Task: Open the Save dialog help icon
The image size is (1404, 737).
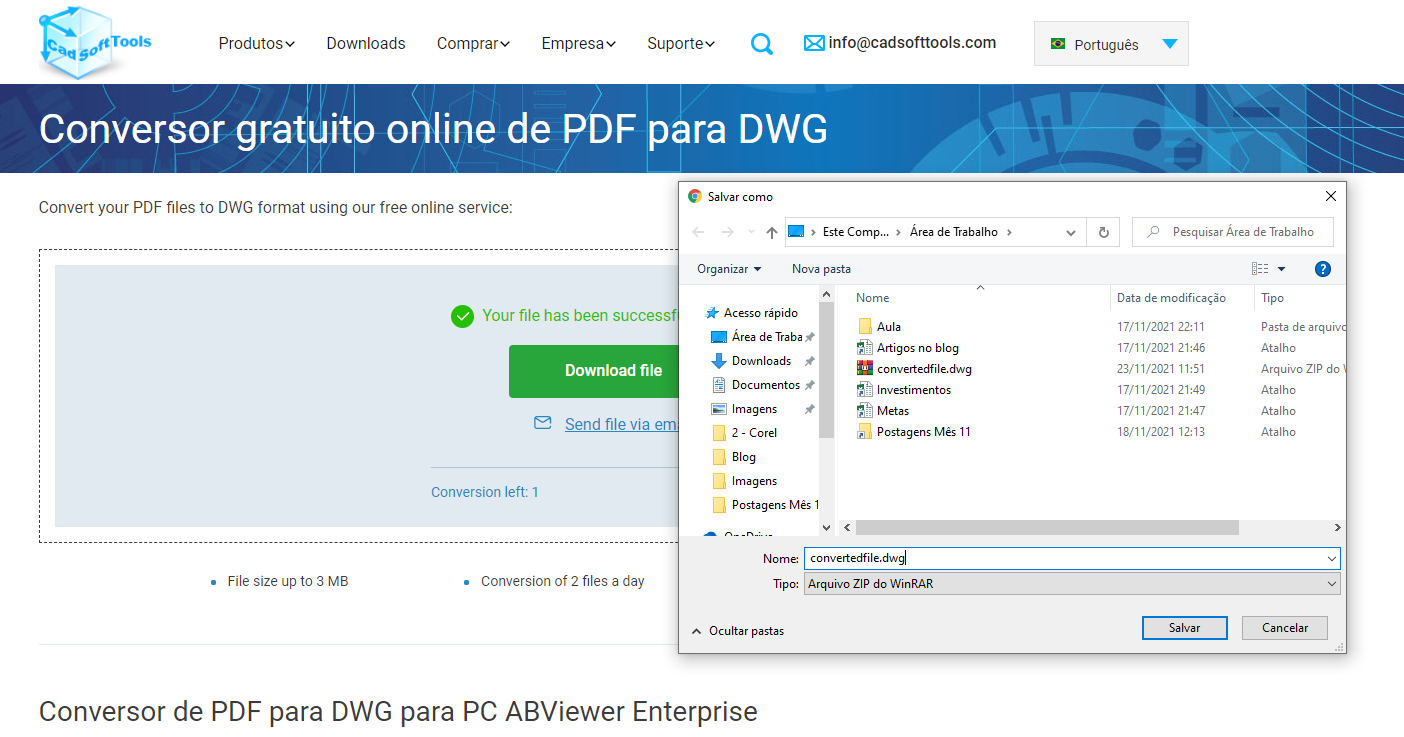Action: 1323,269
